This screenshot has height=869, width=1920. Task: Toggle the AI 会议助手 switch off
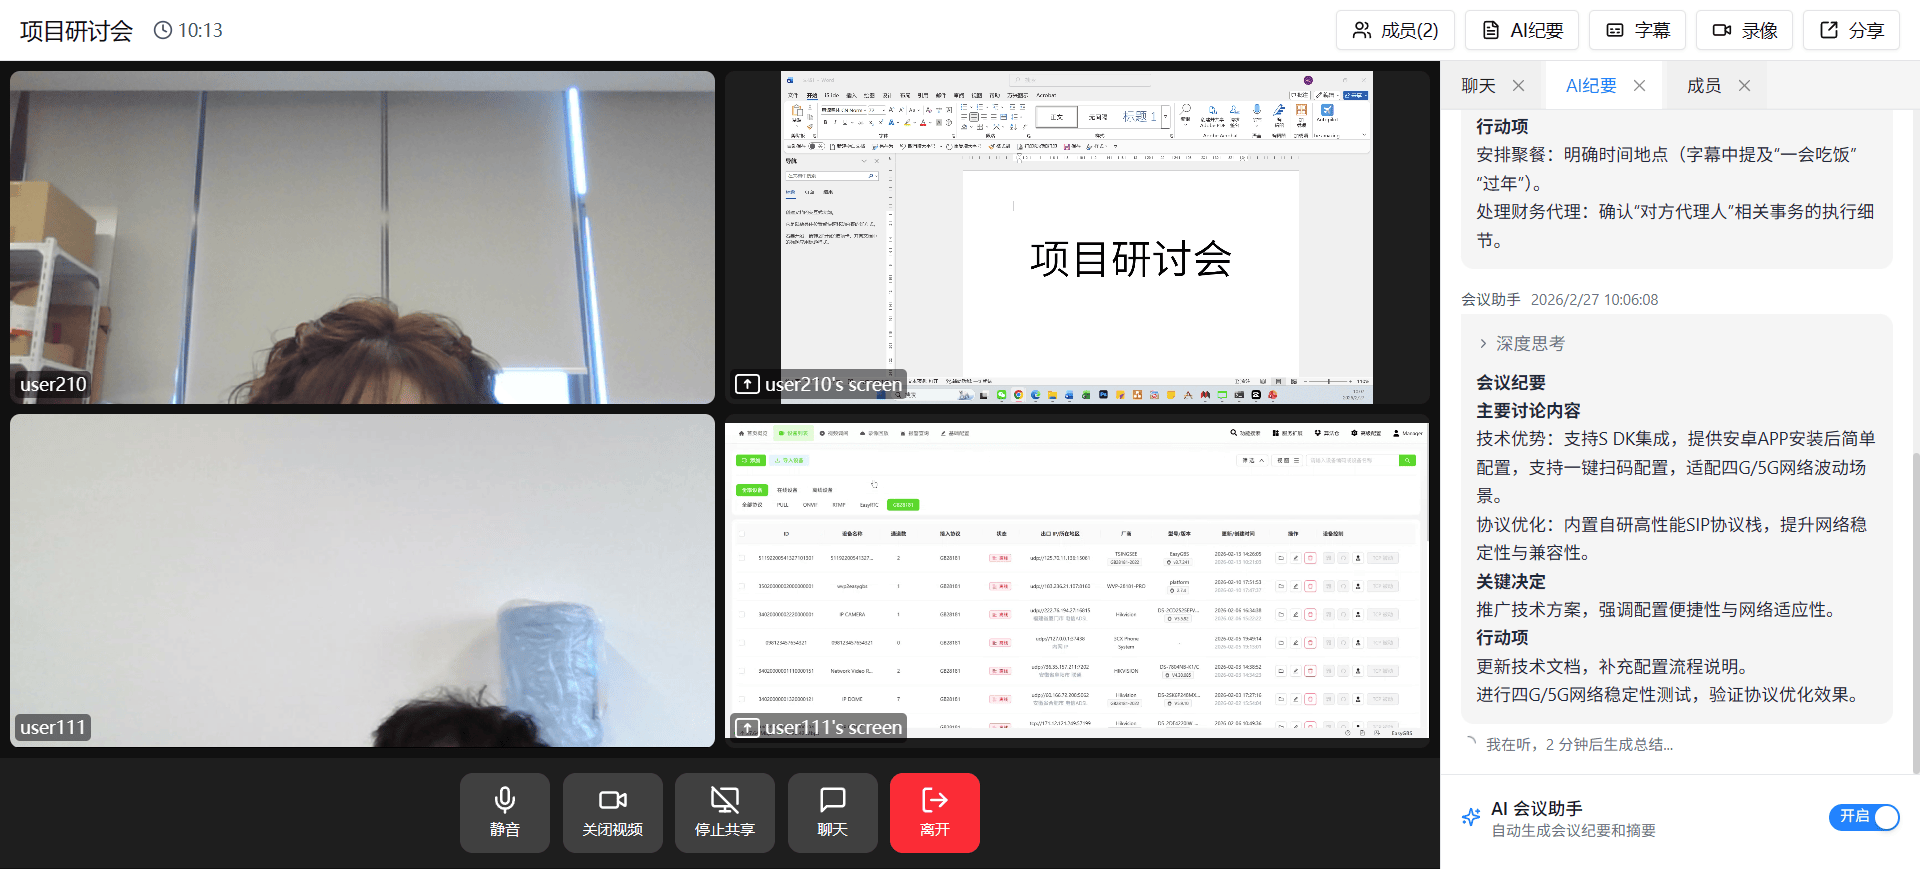[x=1863, y=817]
